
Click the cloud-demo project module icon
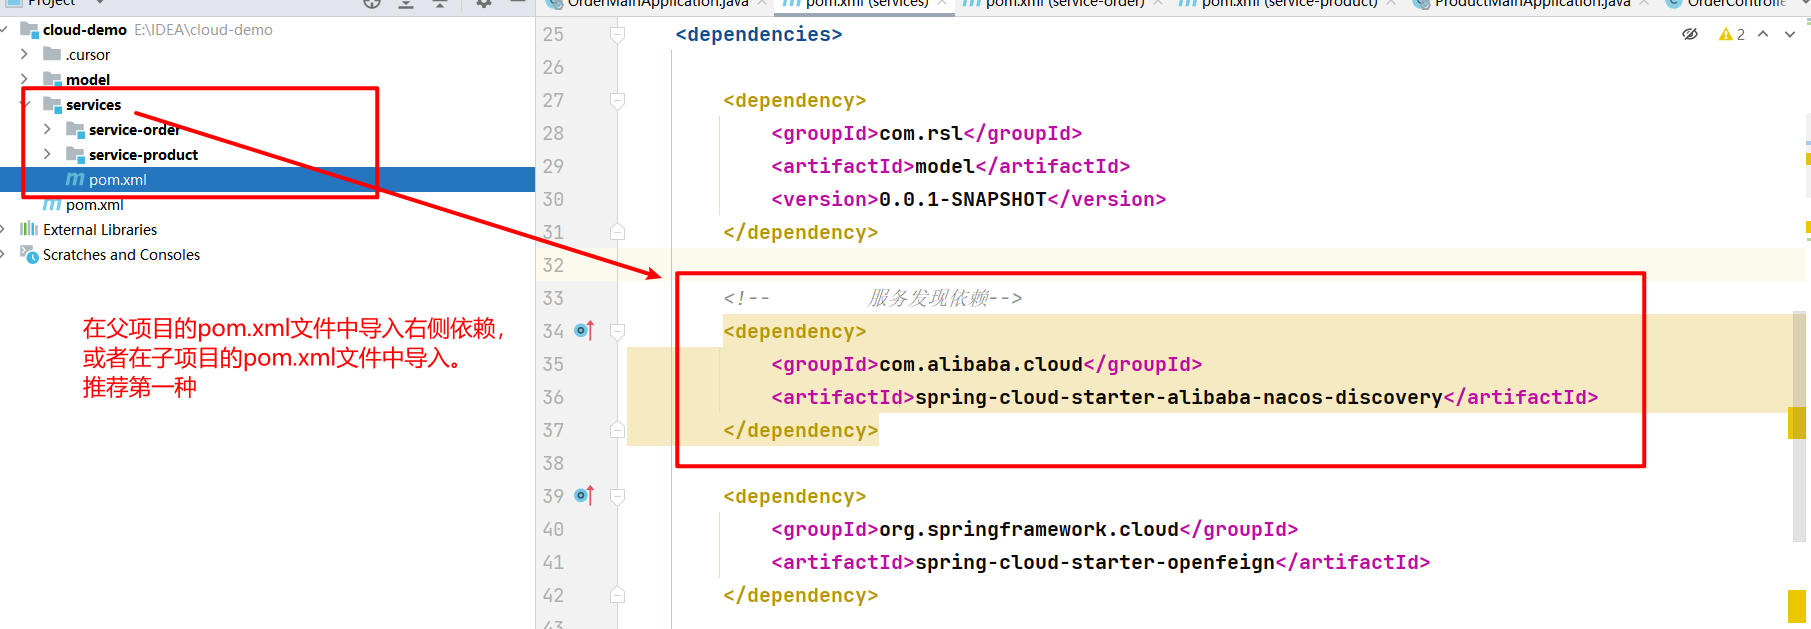[x=29, y=30]
